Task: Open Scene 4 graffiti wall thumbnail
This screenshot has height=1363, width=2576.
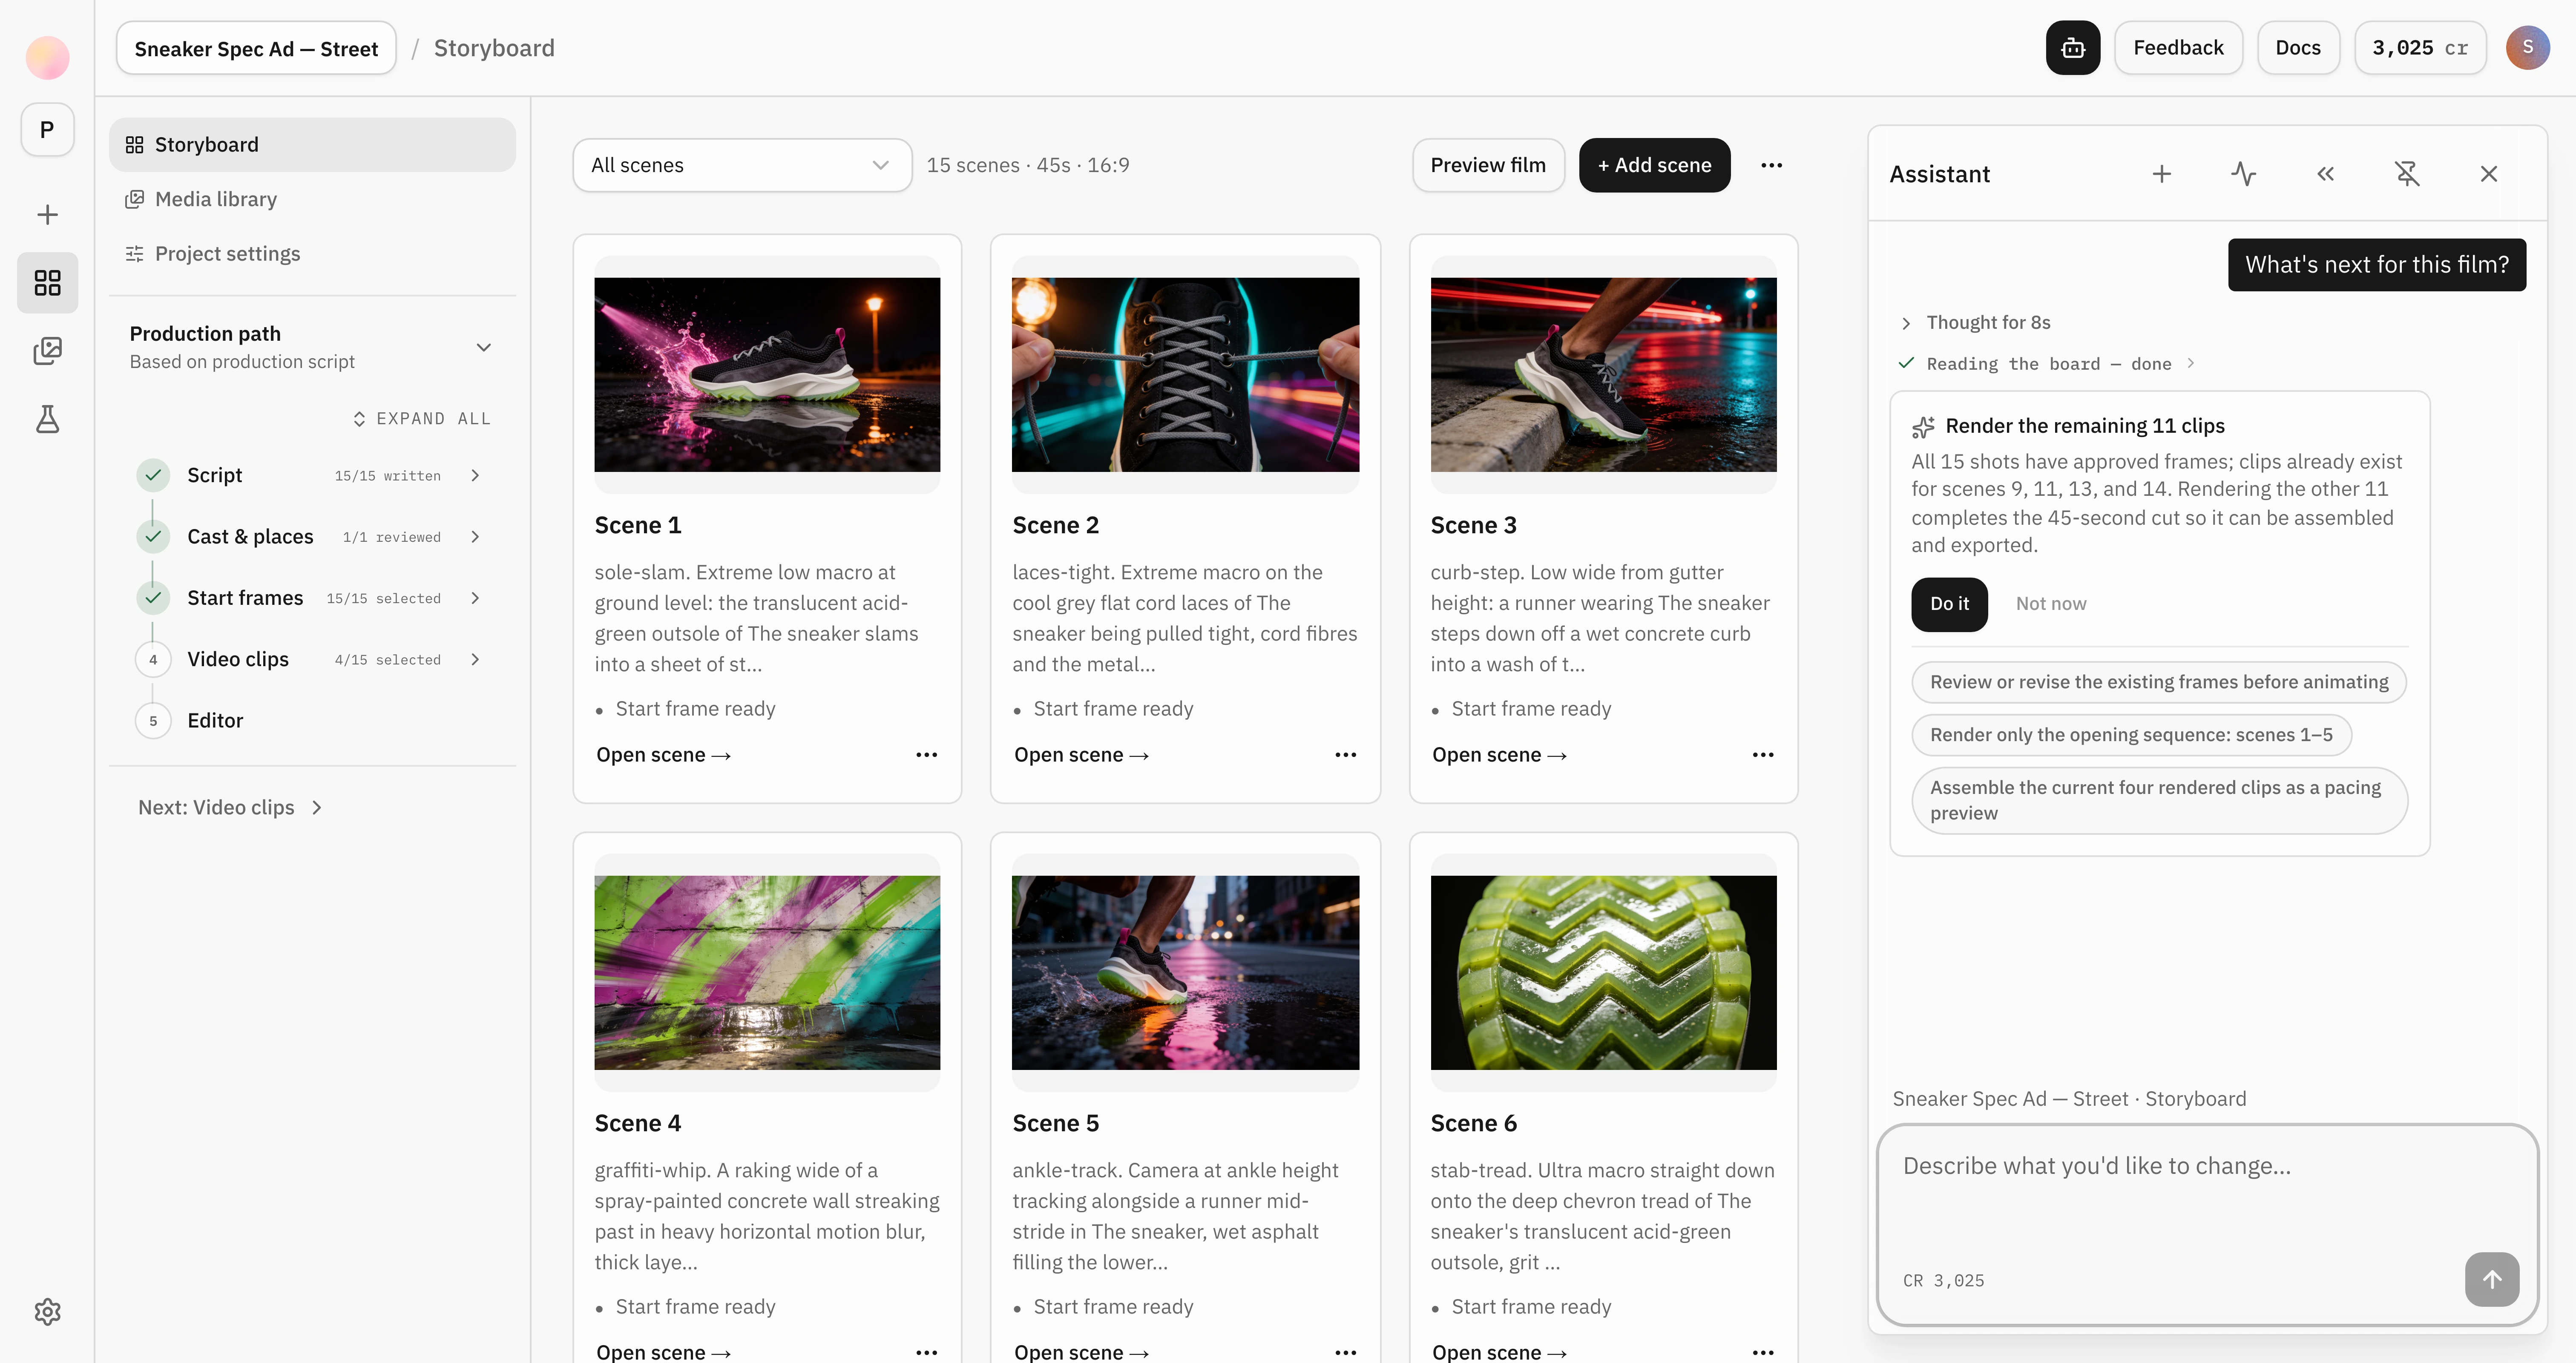Action: pos(767,972)
